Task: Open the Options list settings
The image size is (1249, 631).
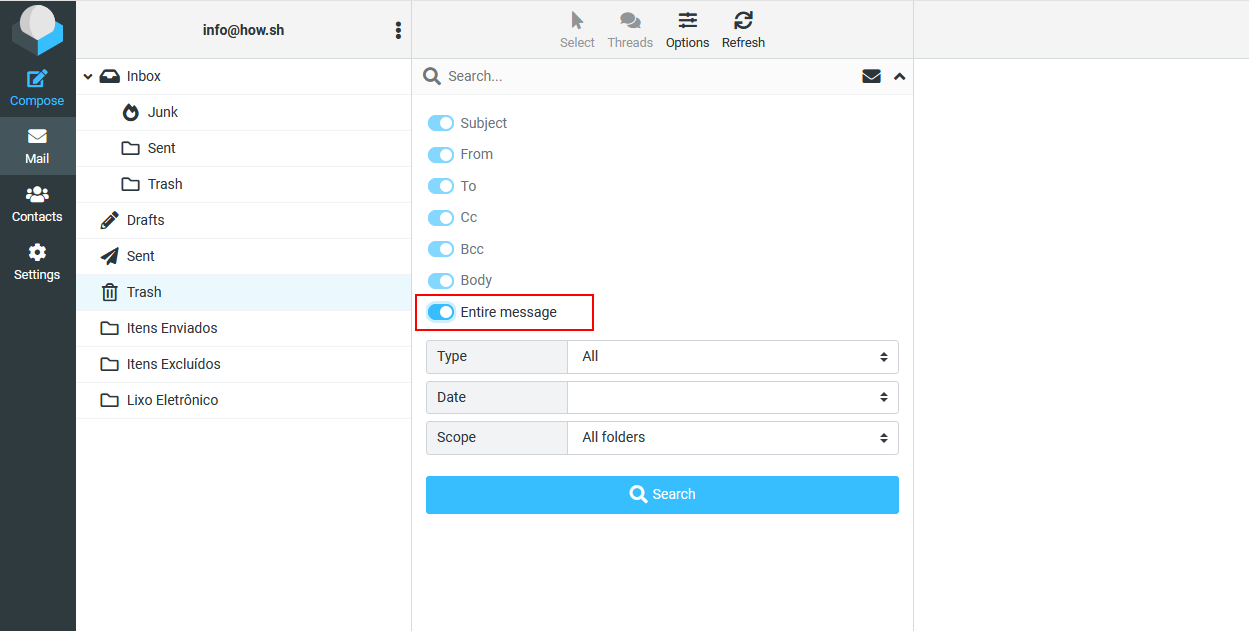Action: coord(688,30)
